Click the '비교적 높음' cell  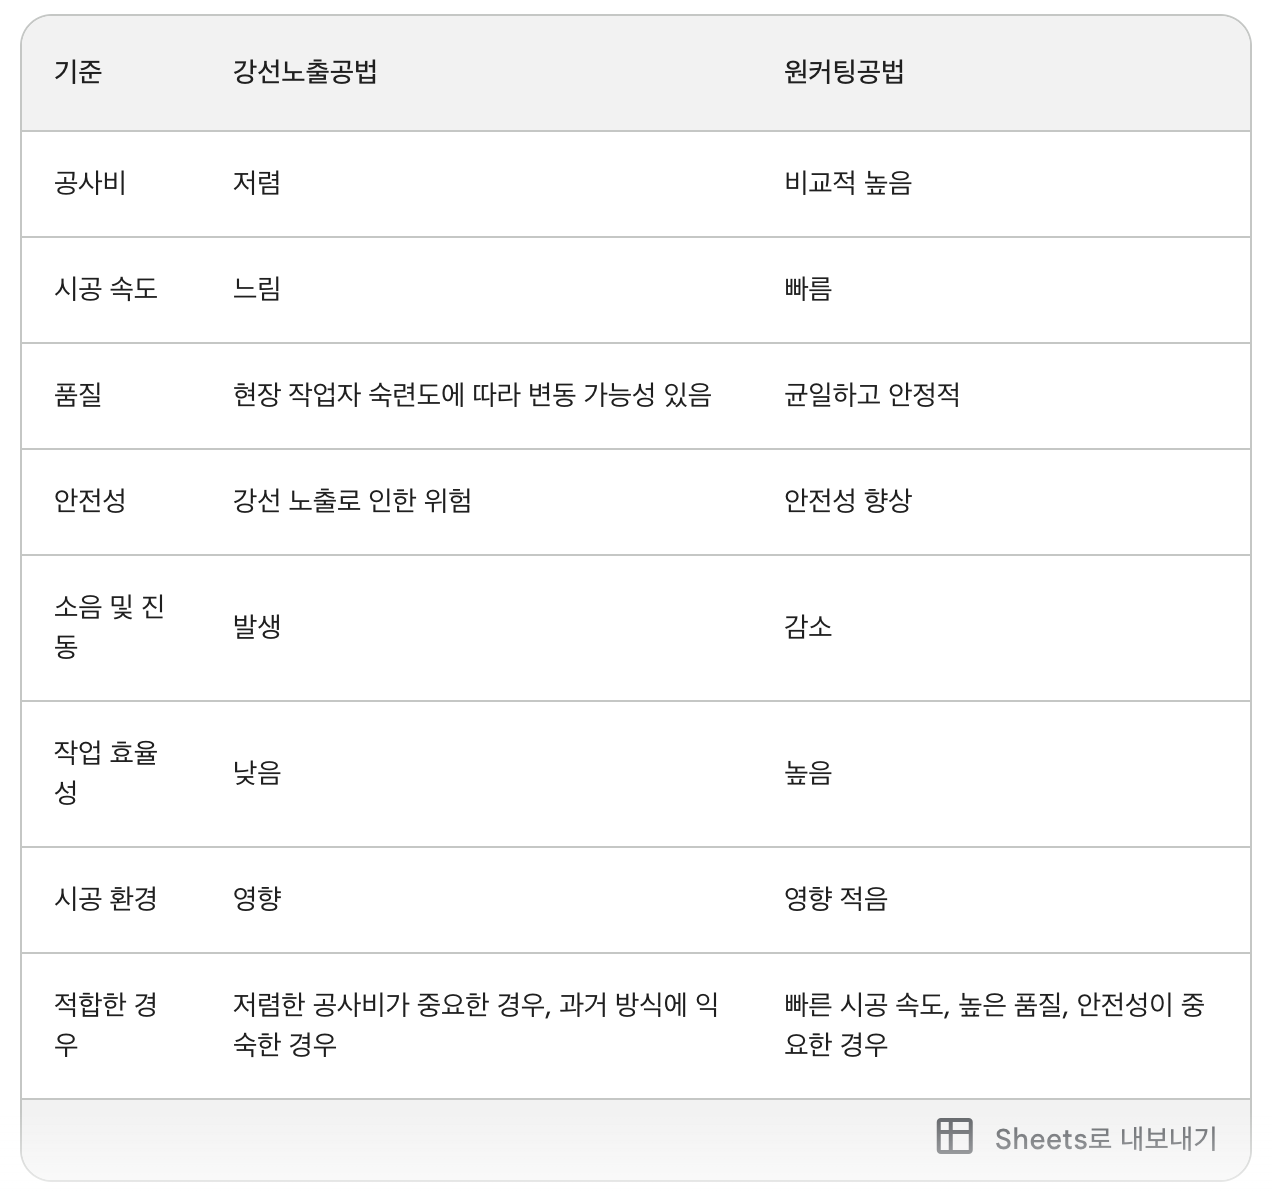pos(848,183)
